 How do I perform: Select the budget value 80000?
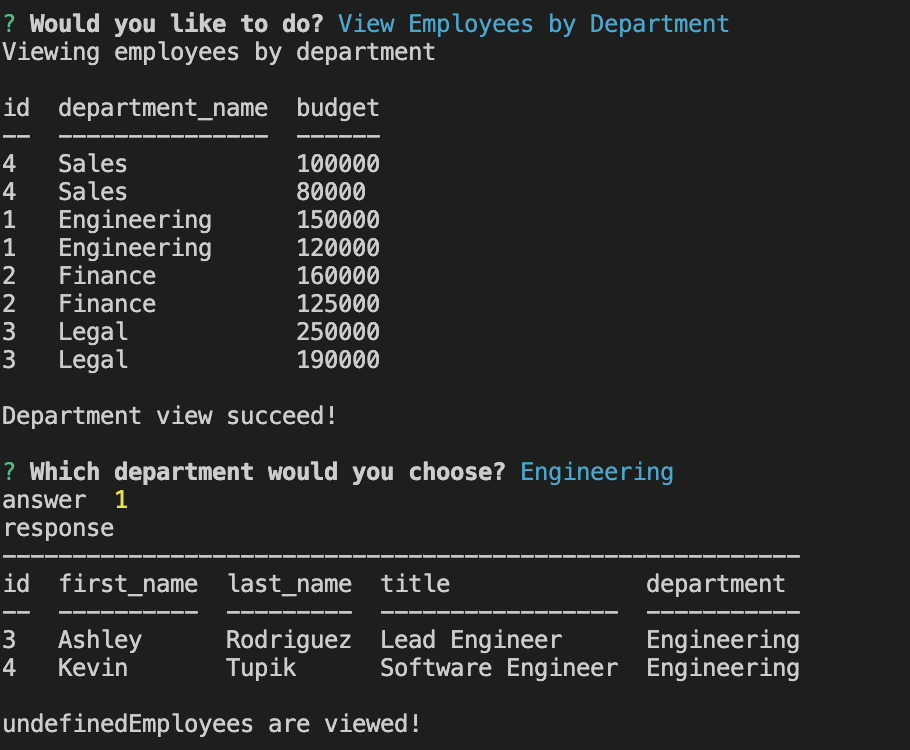[x=331, y=192]
